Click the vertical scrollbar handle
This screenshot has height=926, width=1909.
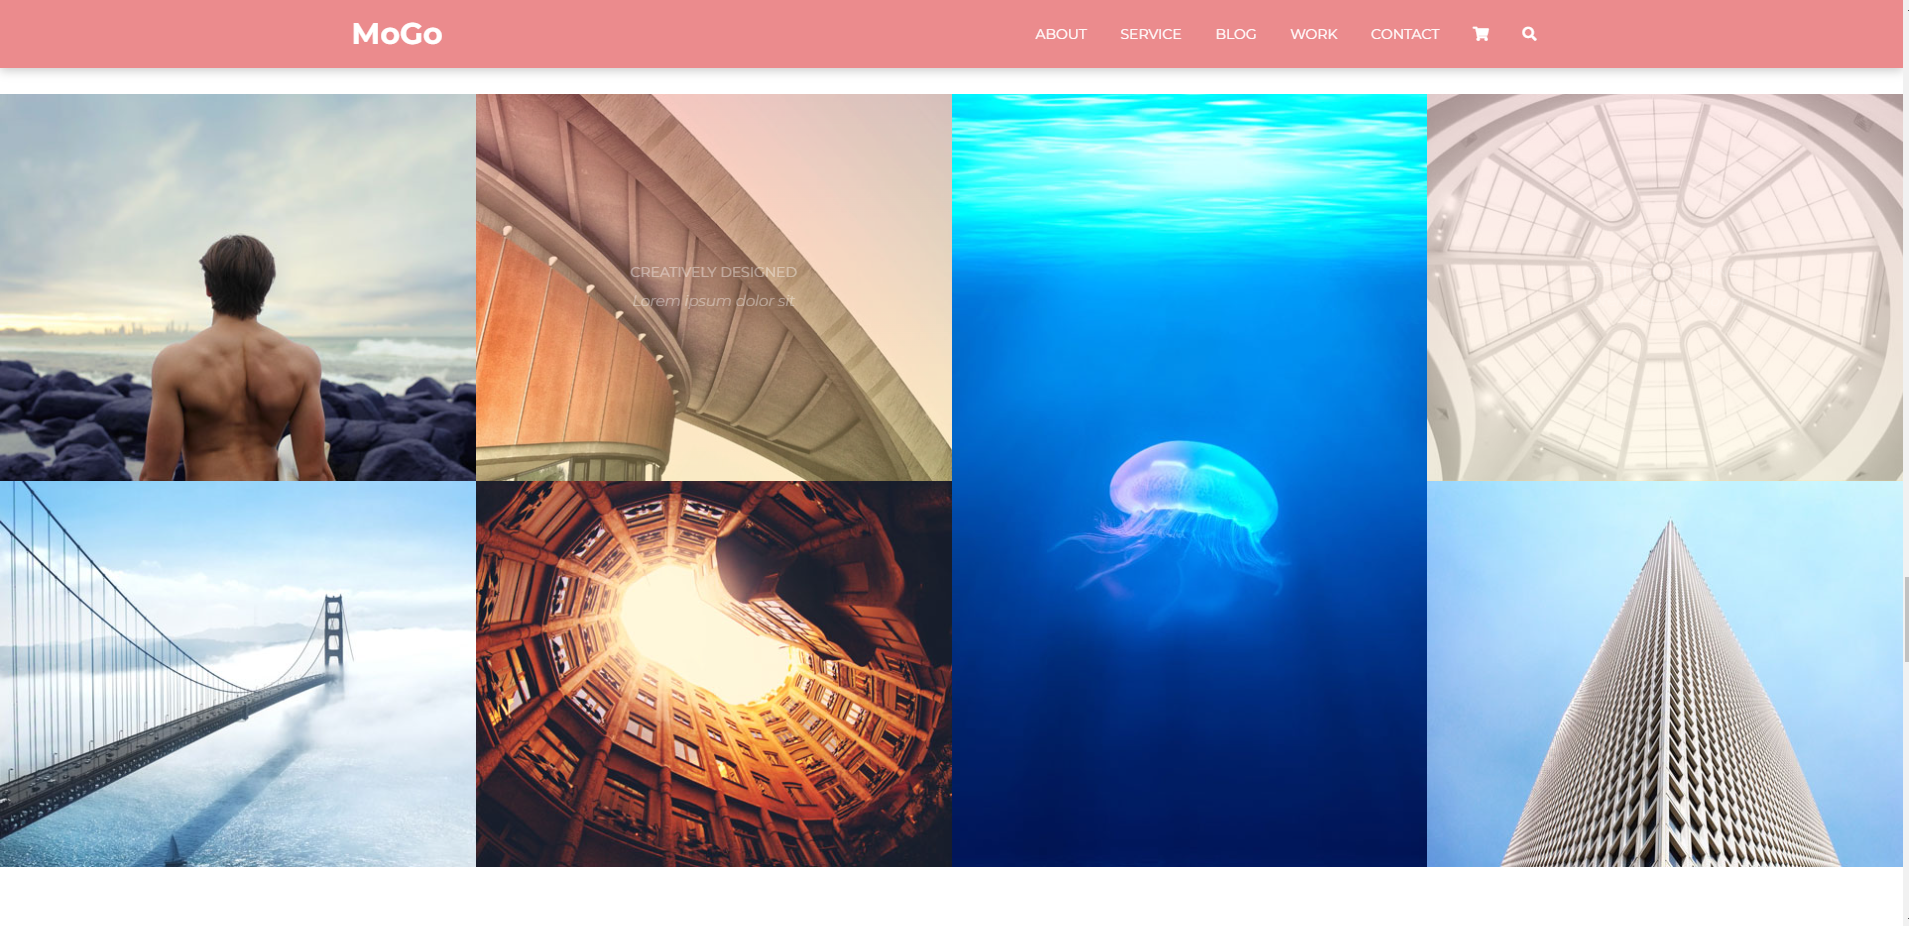coord(1905,618)
